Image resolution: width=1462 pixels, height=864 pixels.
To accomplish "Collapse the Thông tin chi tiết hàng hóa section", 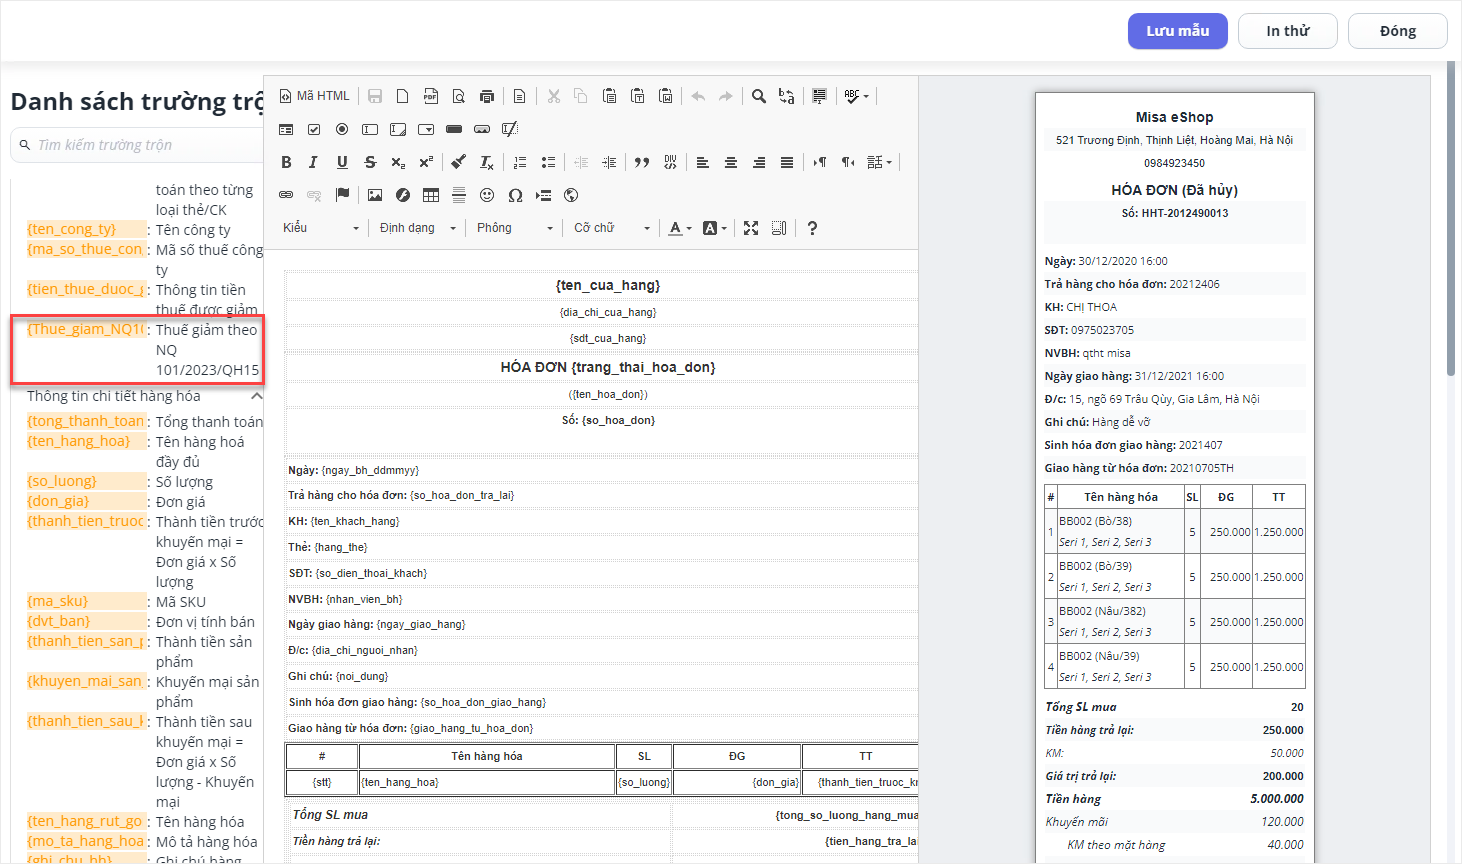I will [257, 396].
